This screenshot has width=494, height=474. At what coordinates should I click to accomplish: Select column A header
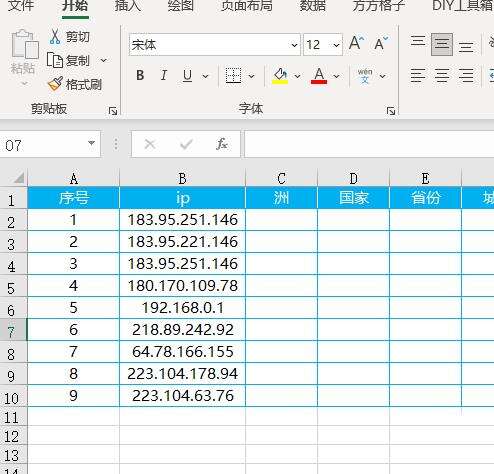tap(73, 178)
